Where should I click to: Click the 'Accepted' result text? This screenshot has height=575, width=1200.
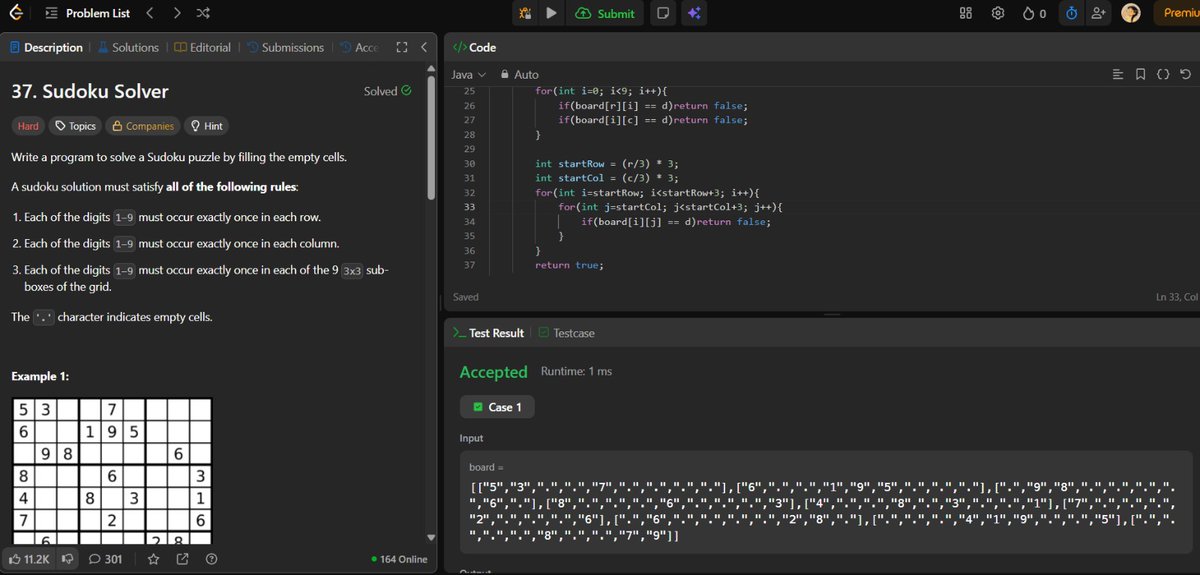tap(493, 372)
